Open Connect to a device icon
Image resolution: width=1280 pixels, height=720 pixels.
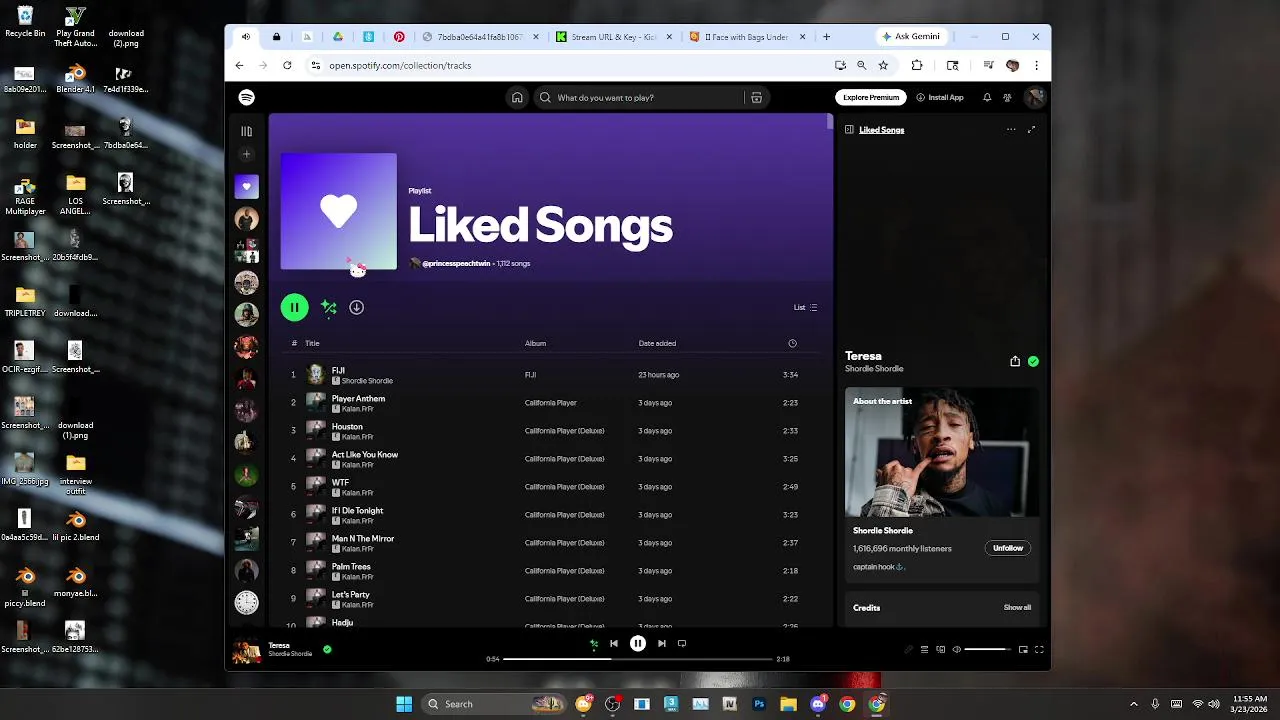tap(940, 650)
